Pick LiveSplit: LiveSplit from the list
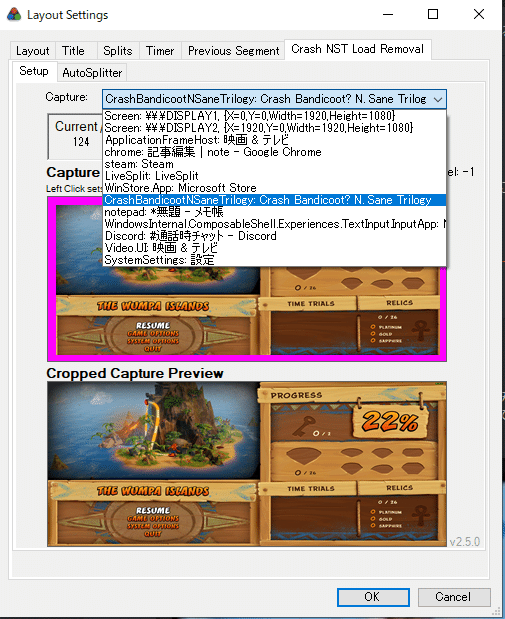505x619 pixels. point(275,176)
